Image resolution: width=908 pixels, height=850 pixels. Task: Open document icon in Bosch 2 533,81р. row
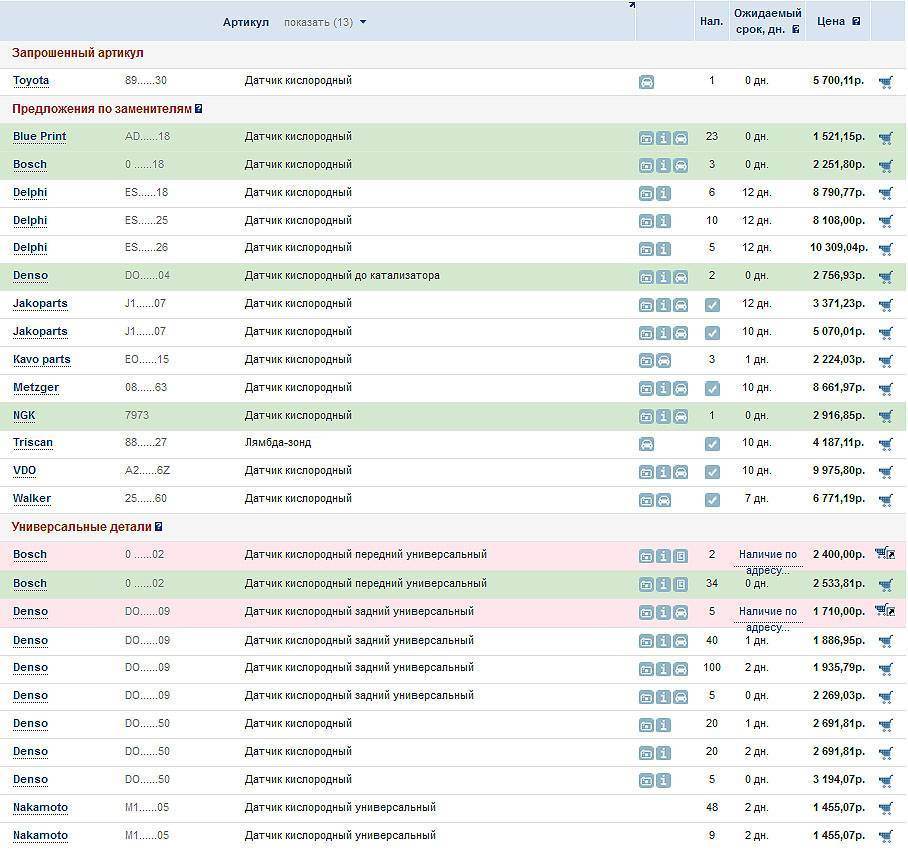click(680, 584)
